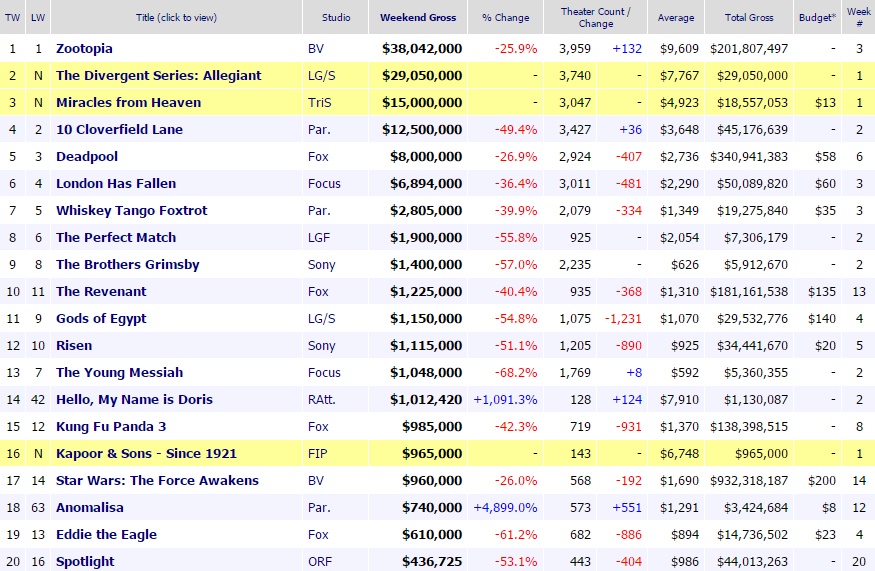View Whiskey Tango Foxtrot page

tap(132, 210)
